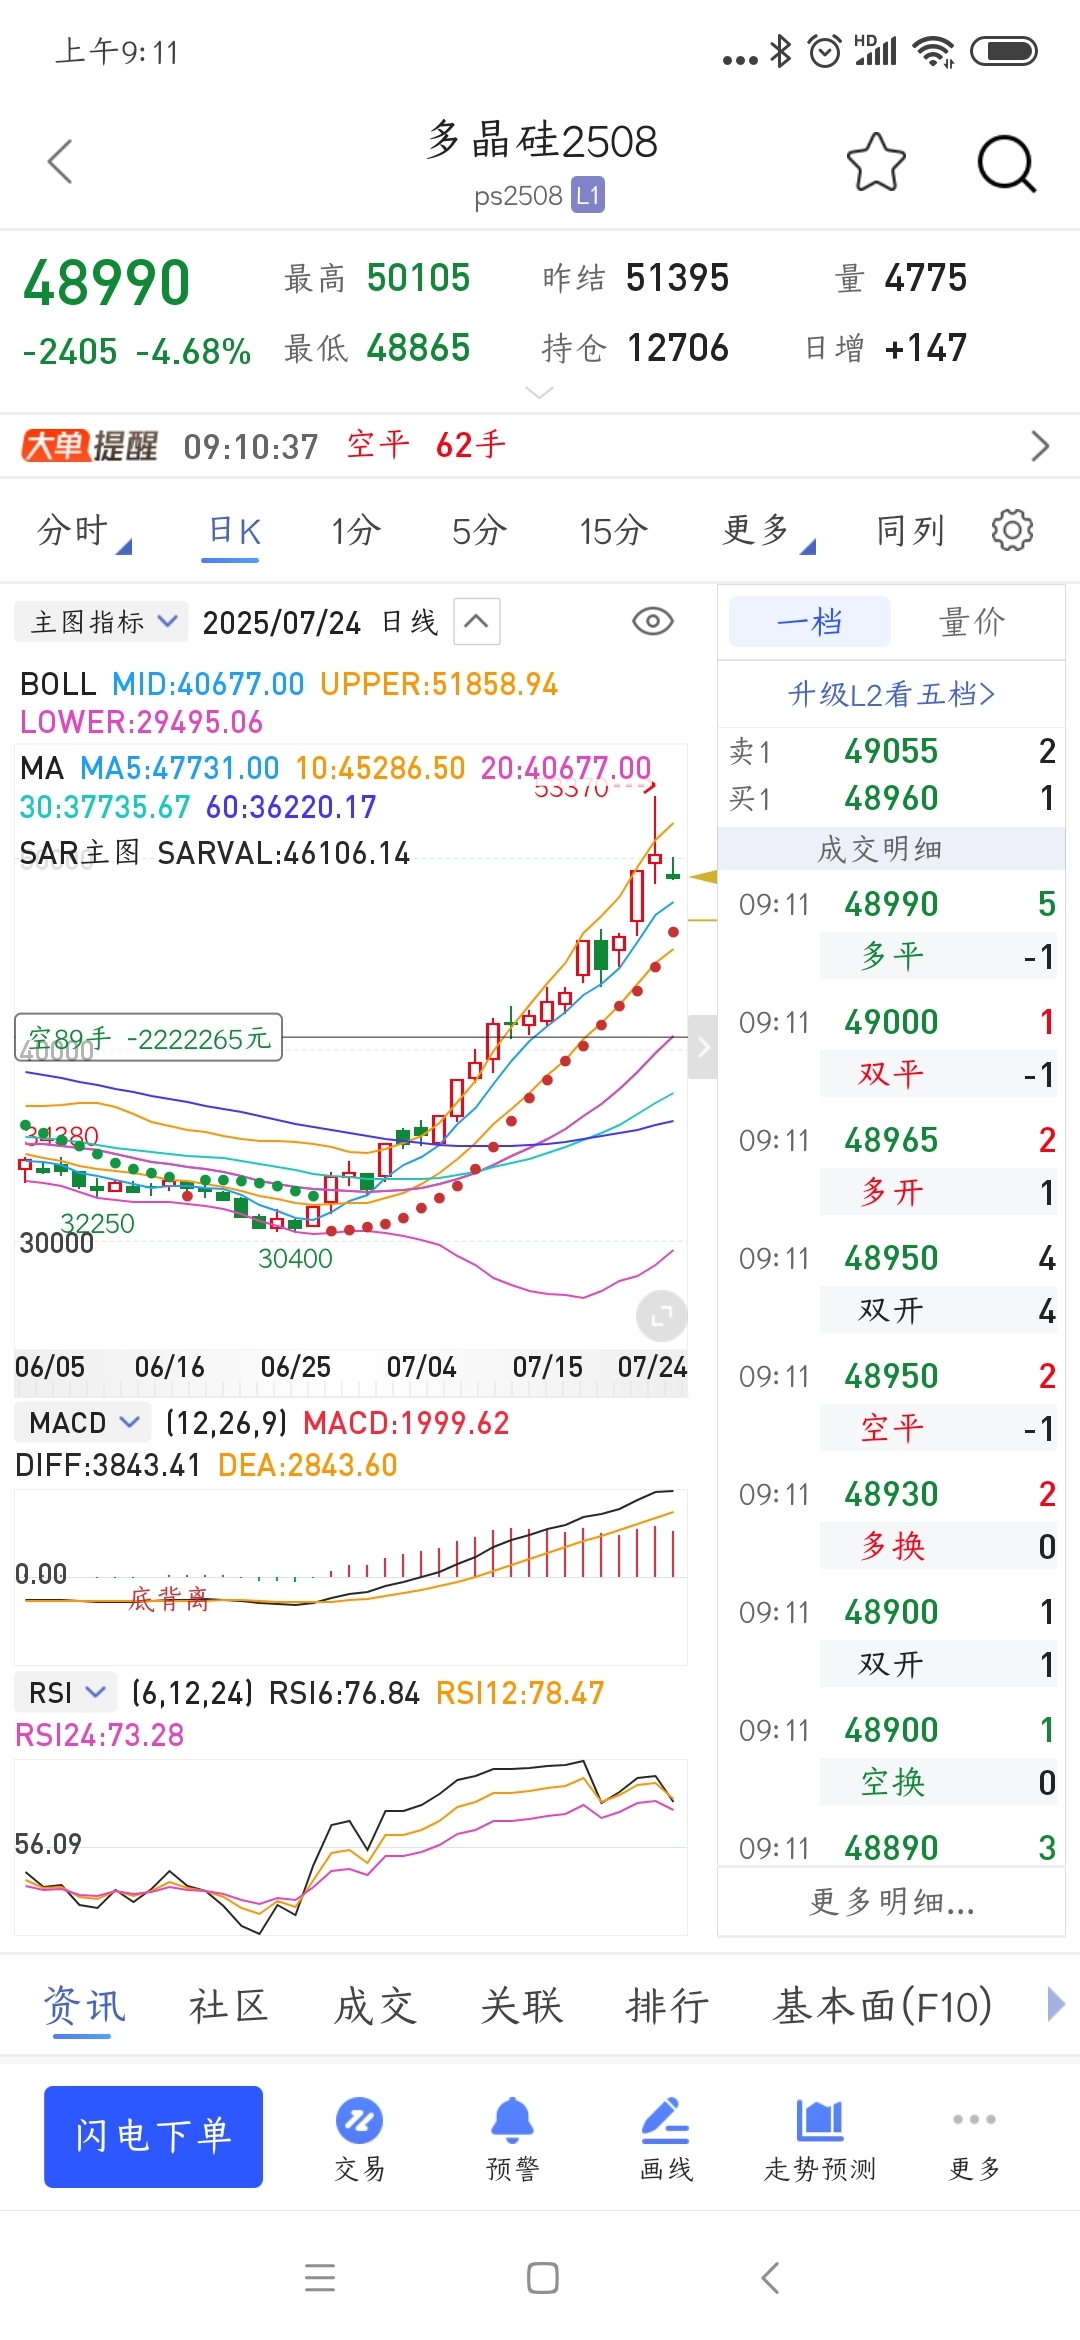1080x2340 pixels.
Task: Open 走势预测 trend forecast icon
Action: 820,2138
